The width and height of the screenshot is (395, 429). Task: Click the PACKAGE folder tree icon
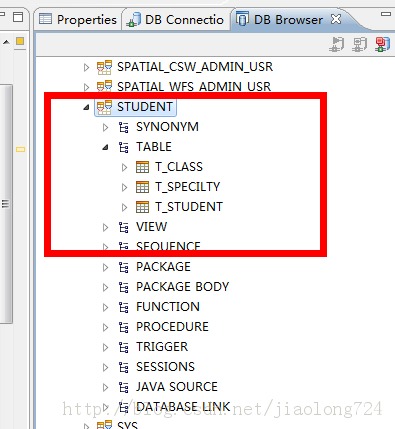[124, 267]
